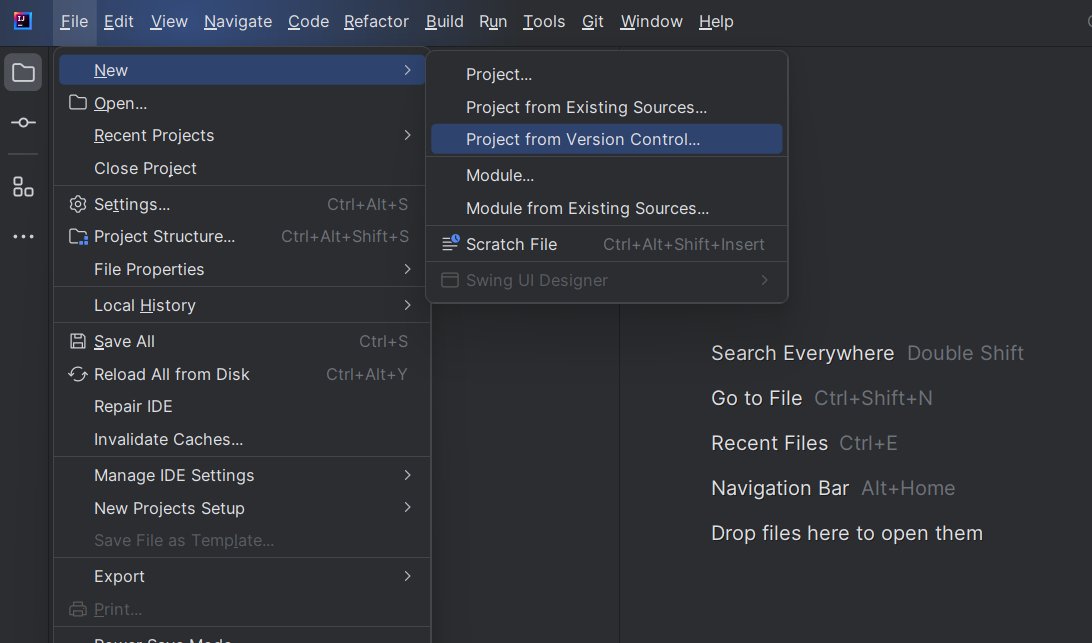Click the Scratch File icon
Image resolution: width=1092 pixels, height=643 pixels.
[x=450, y=244]
